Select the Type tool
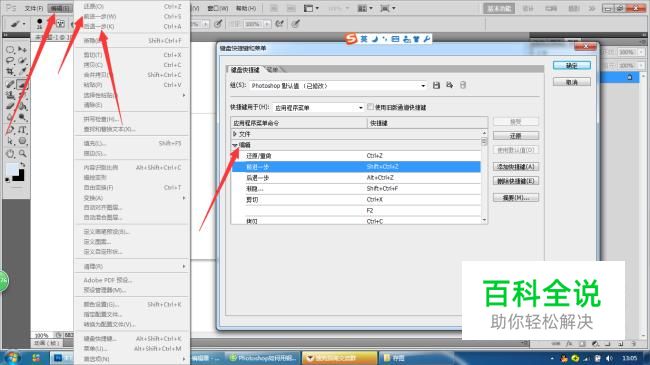Screen dimensions: 650x365 coord(22,130)
